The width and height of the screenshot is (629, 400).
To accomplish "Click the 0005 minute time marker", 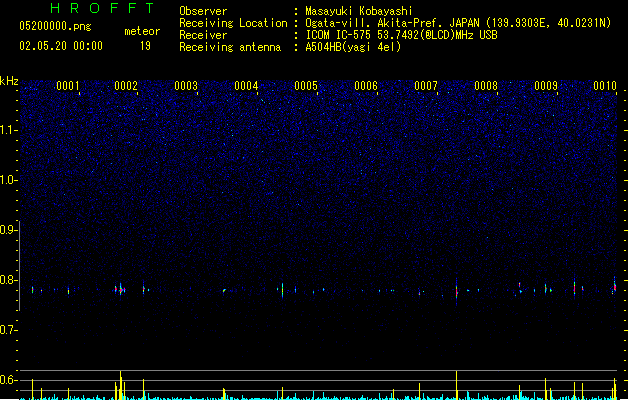I will pyautogui.click(x=306, y=86).
